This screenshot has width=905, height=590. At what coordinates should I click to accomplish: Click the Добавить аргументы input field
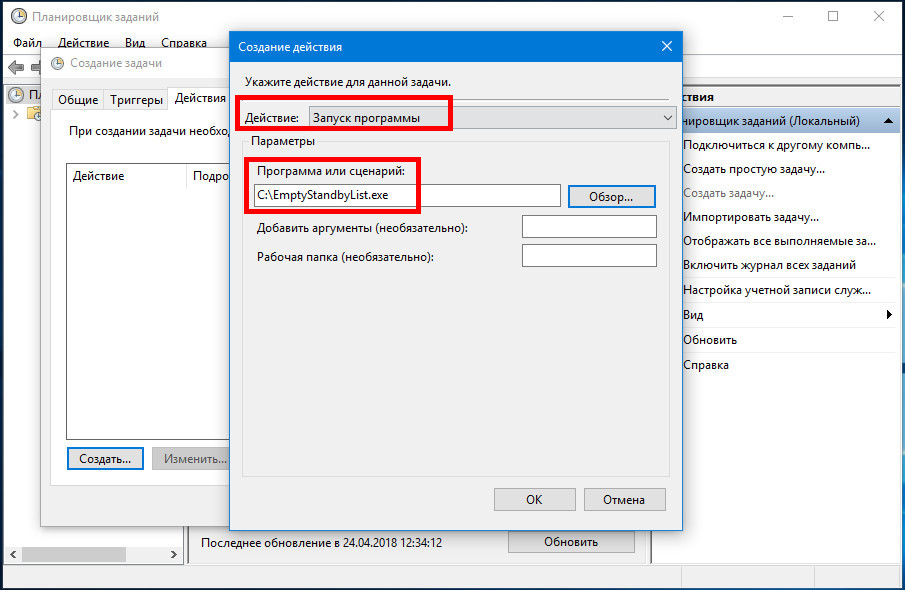(x=589, y=226)
